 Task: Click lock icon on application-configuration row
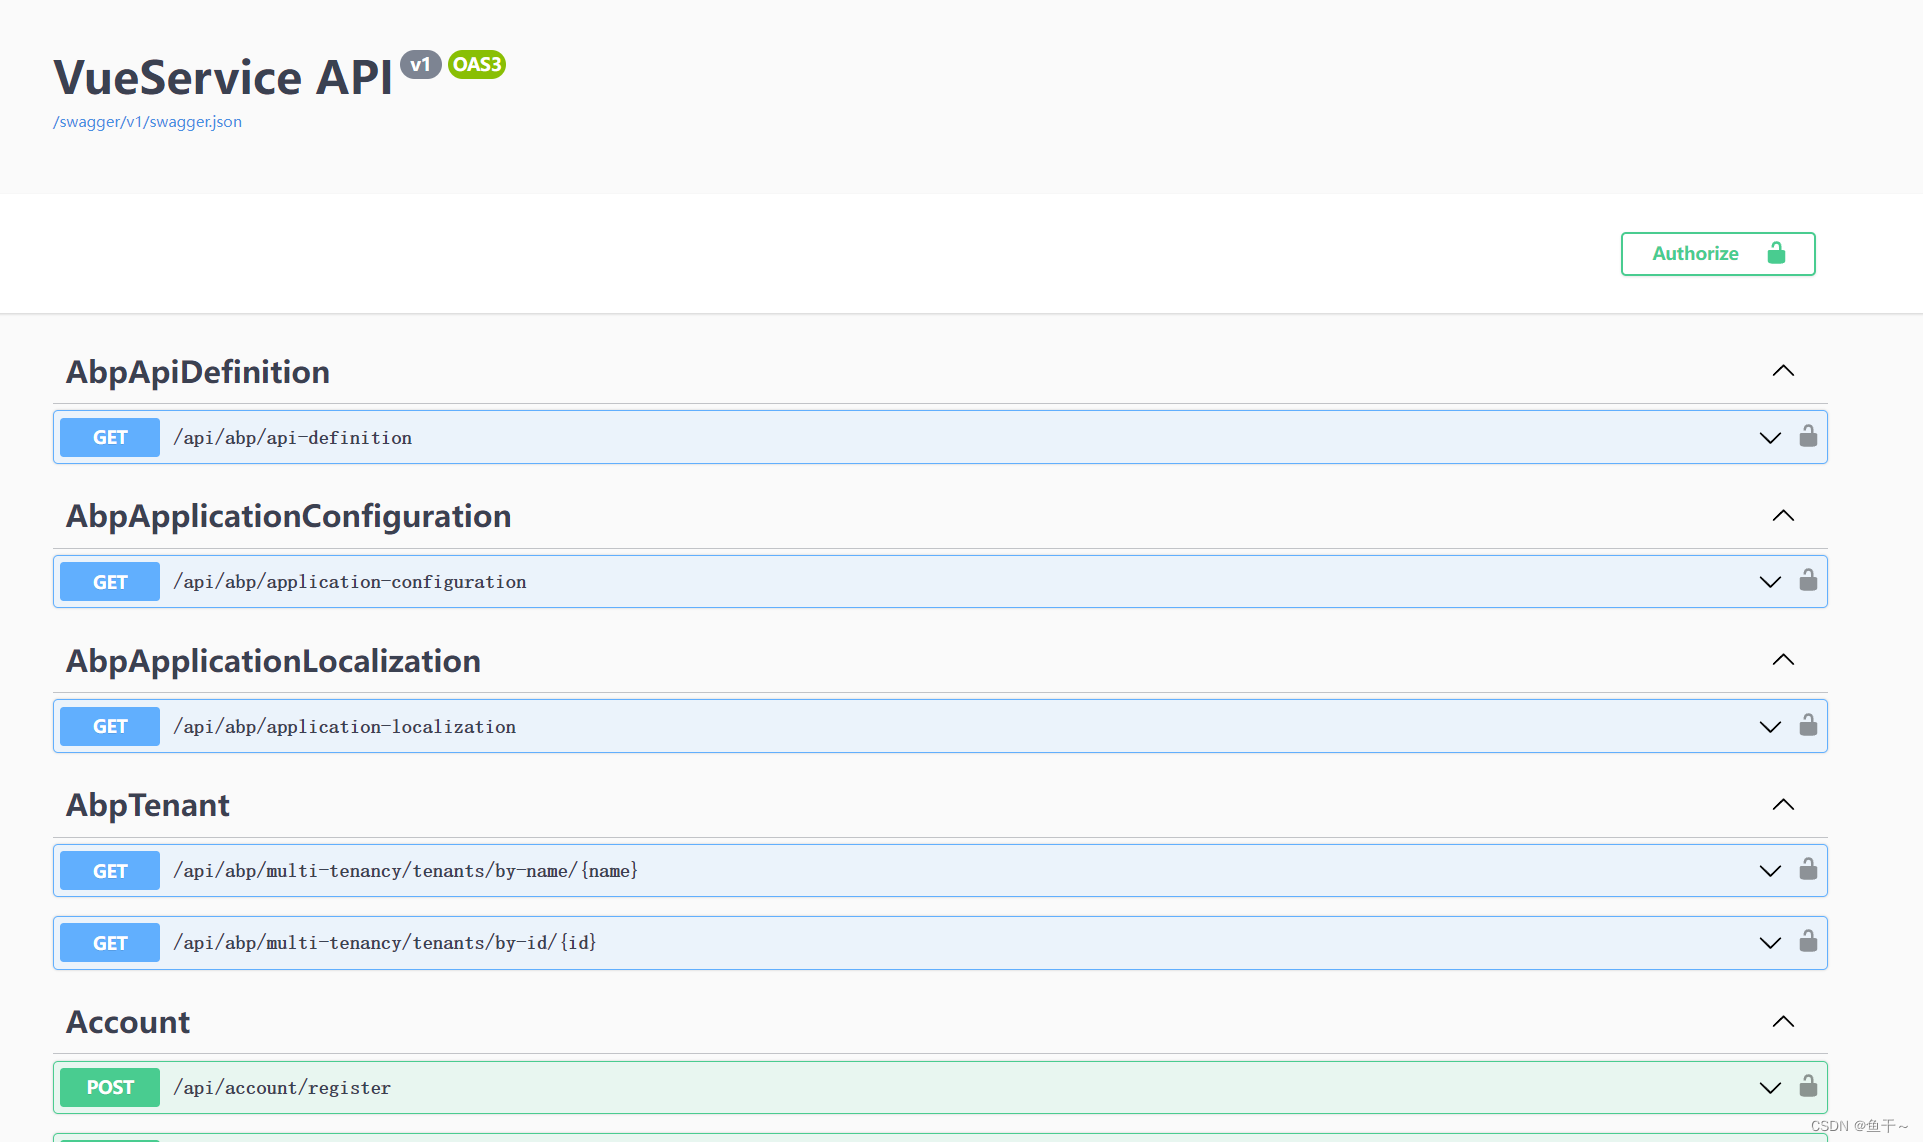tap(1808, 580)
